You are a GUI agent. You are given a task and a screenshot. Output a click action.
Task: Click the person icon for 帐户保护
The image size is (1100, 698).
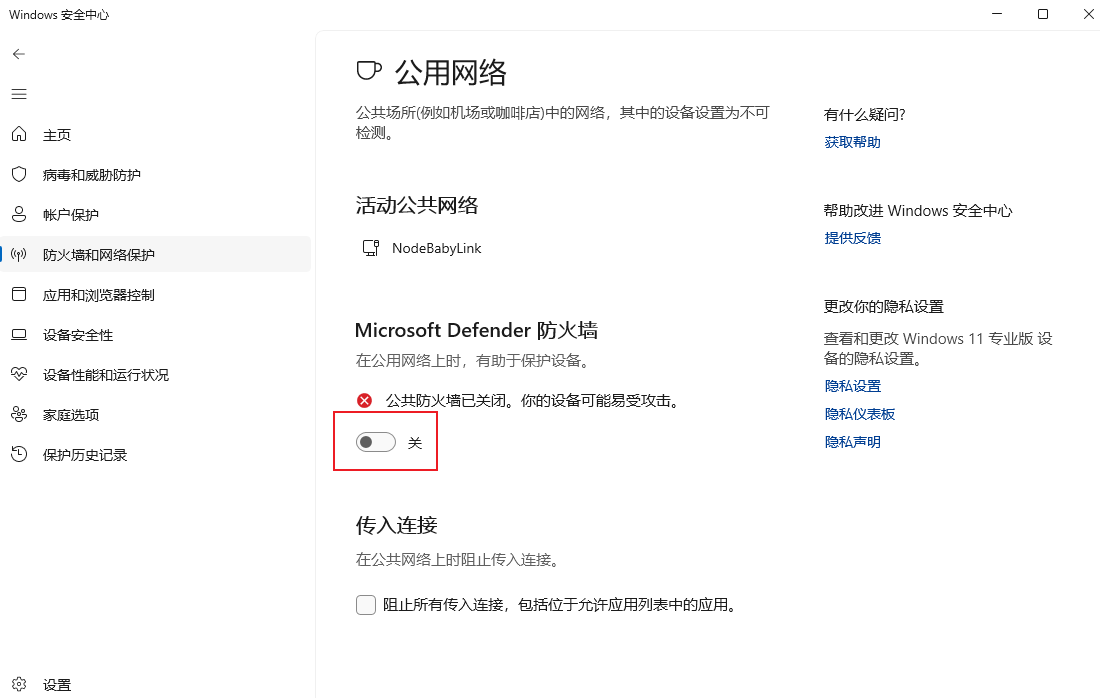pos(19,214)
